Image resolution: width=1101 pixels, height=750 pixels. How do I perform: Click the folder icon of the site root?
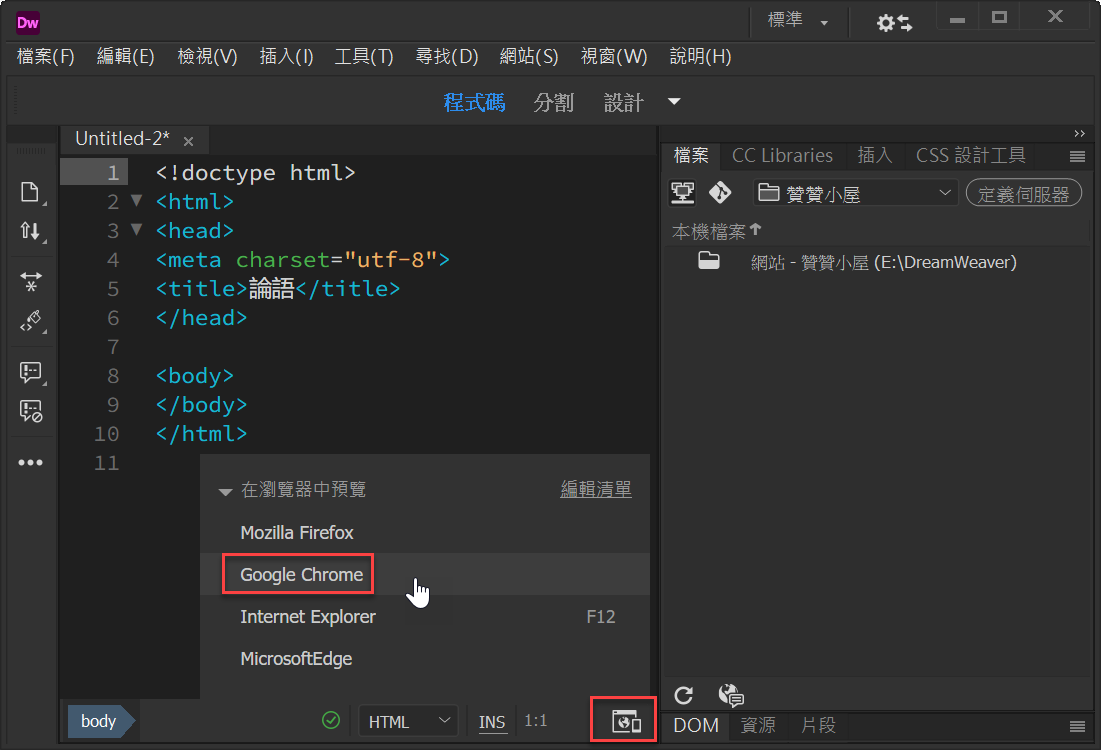click(708, 261)
